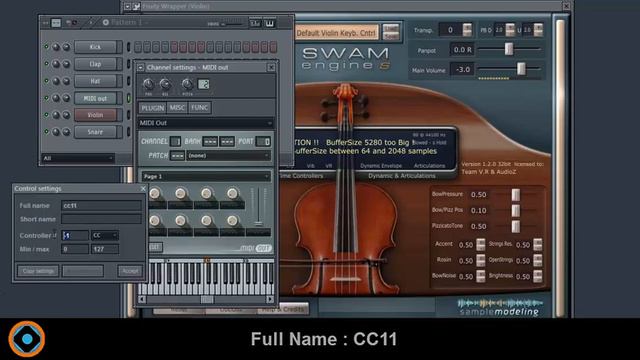Toggle the Violin channel mute LED
Screen dimensions: 640x360
coord(46,115)
